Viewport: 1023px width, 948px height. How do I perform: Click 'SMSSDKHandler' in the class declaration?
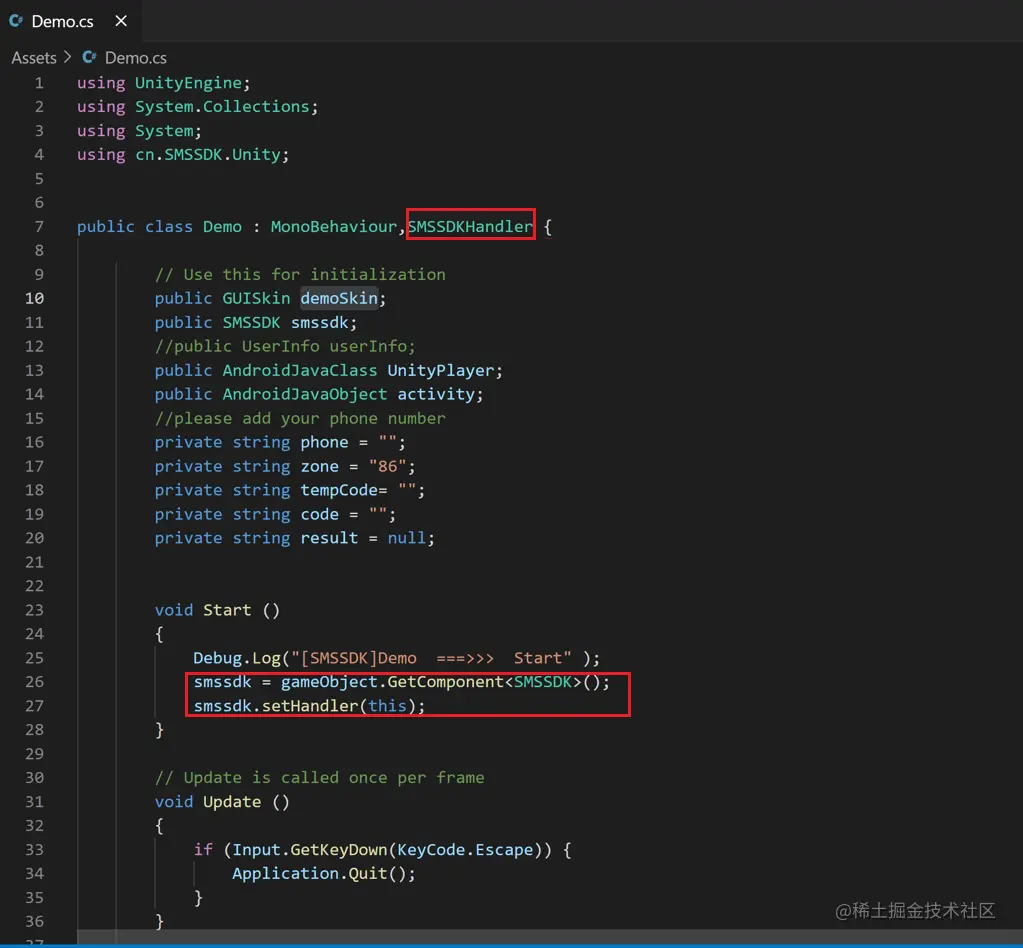tap(470, 226)
